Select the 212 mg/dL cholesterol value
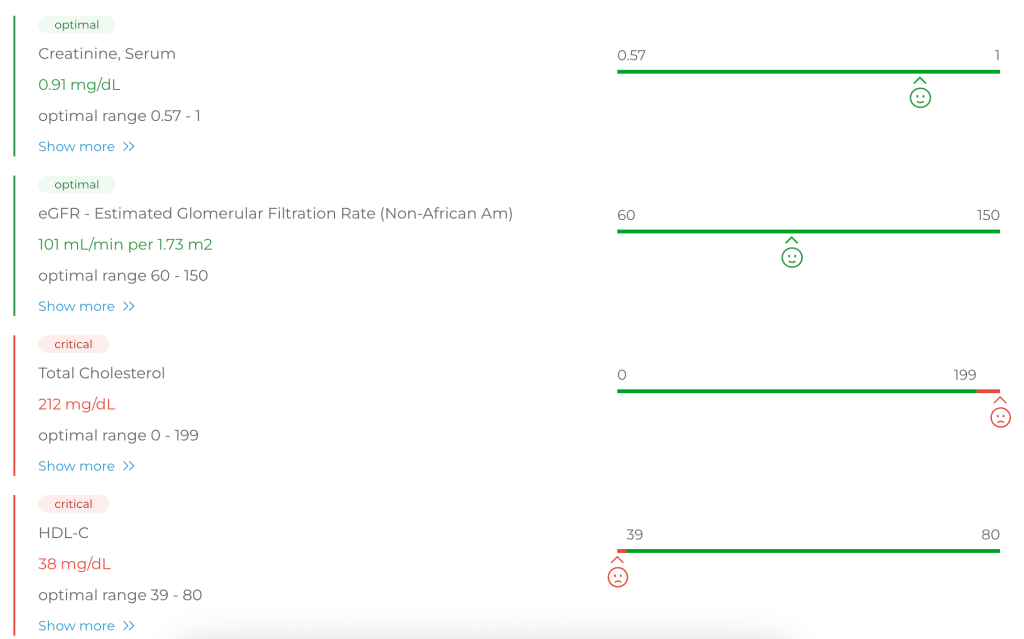1024x639 pixels. (77, 405)
